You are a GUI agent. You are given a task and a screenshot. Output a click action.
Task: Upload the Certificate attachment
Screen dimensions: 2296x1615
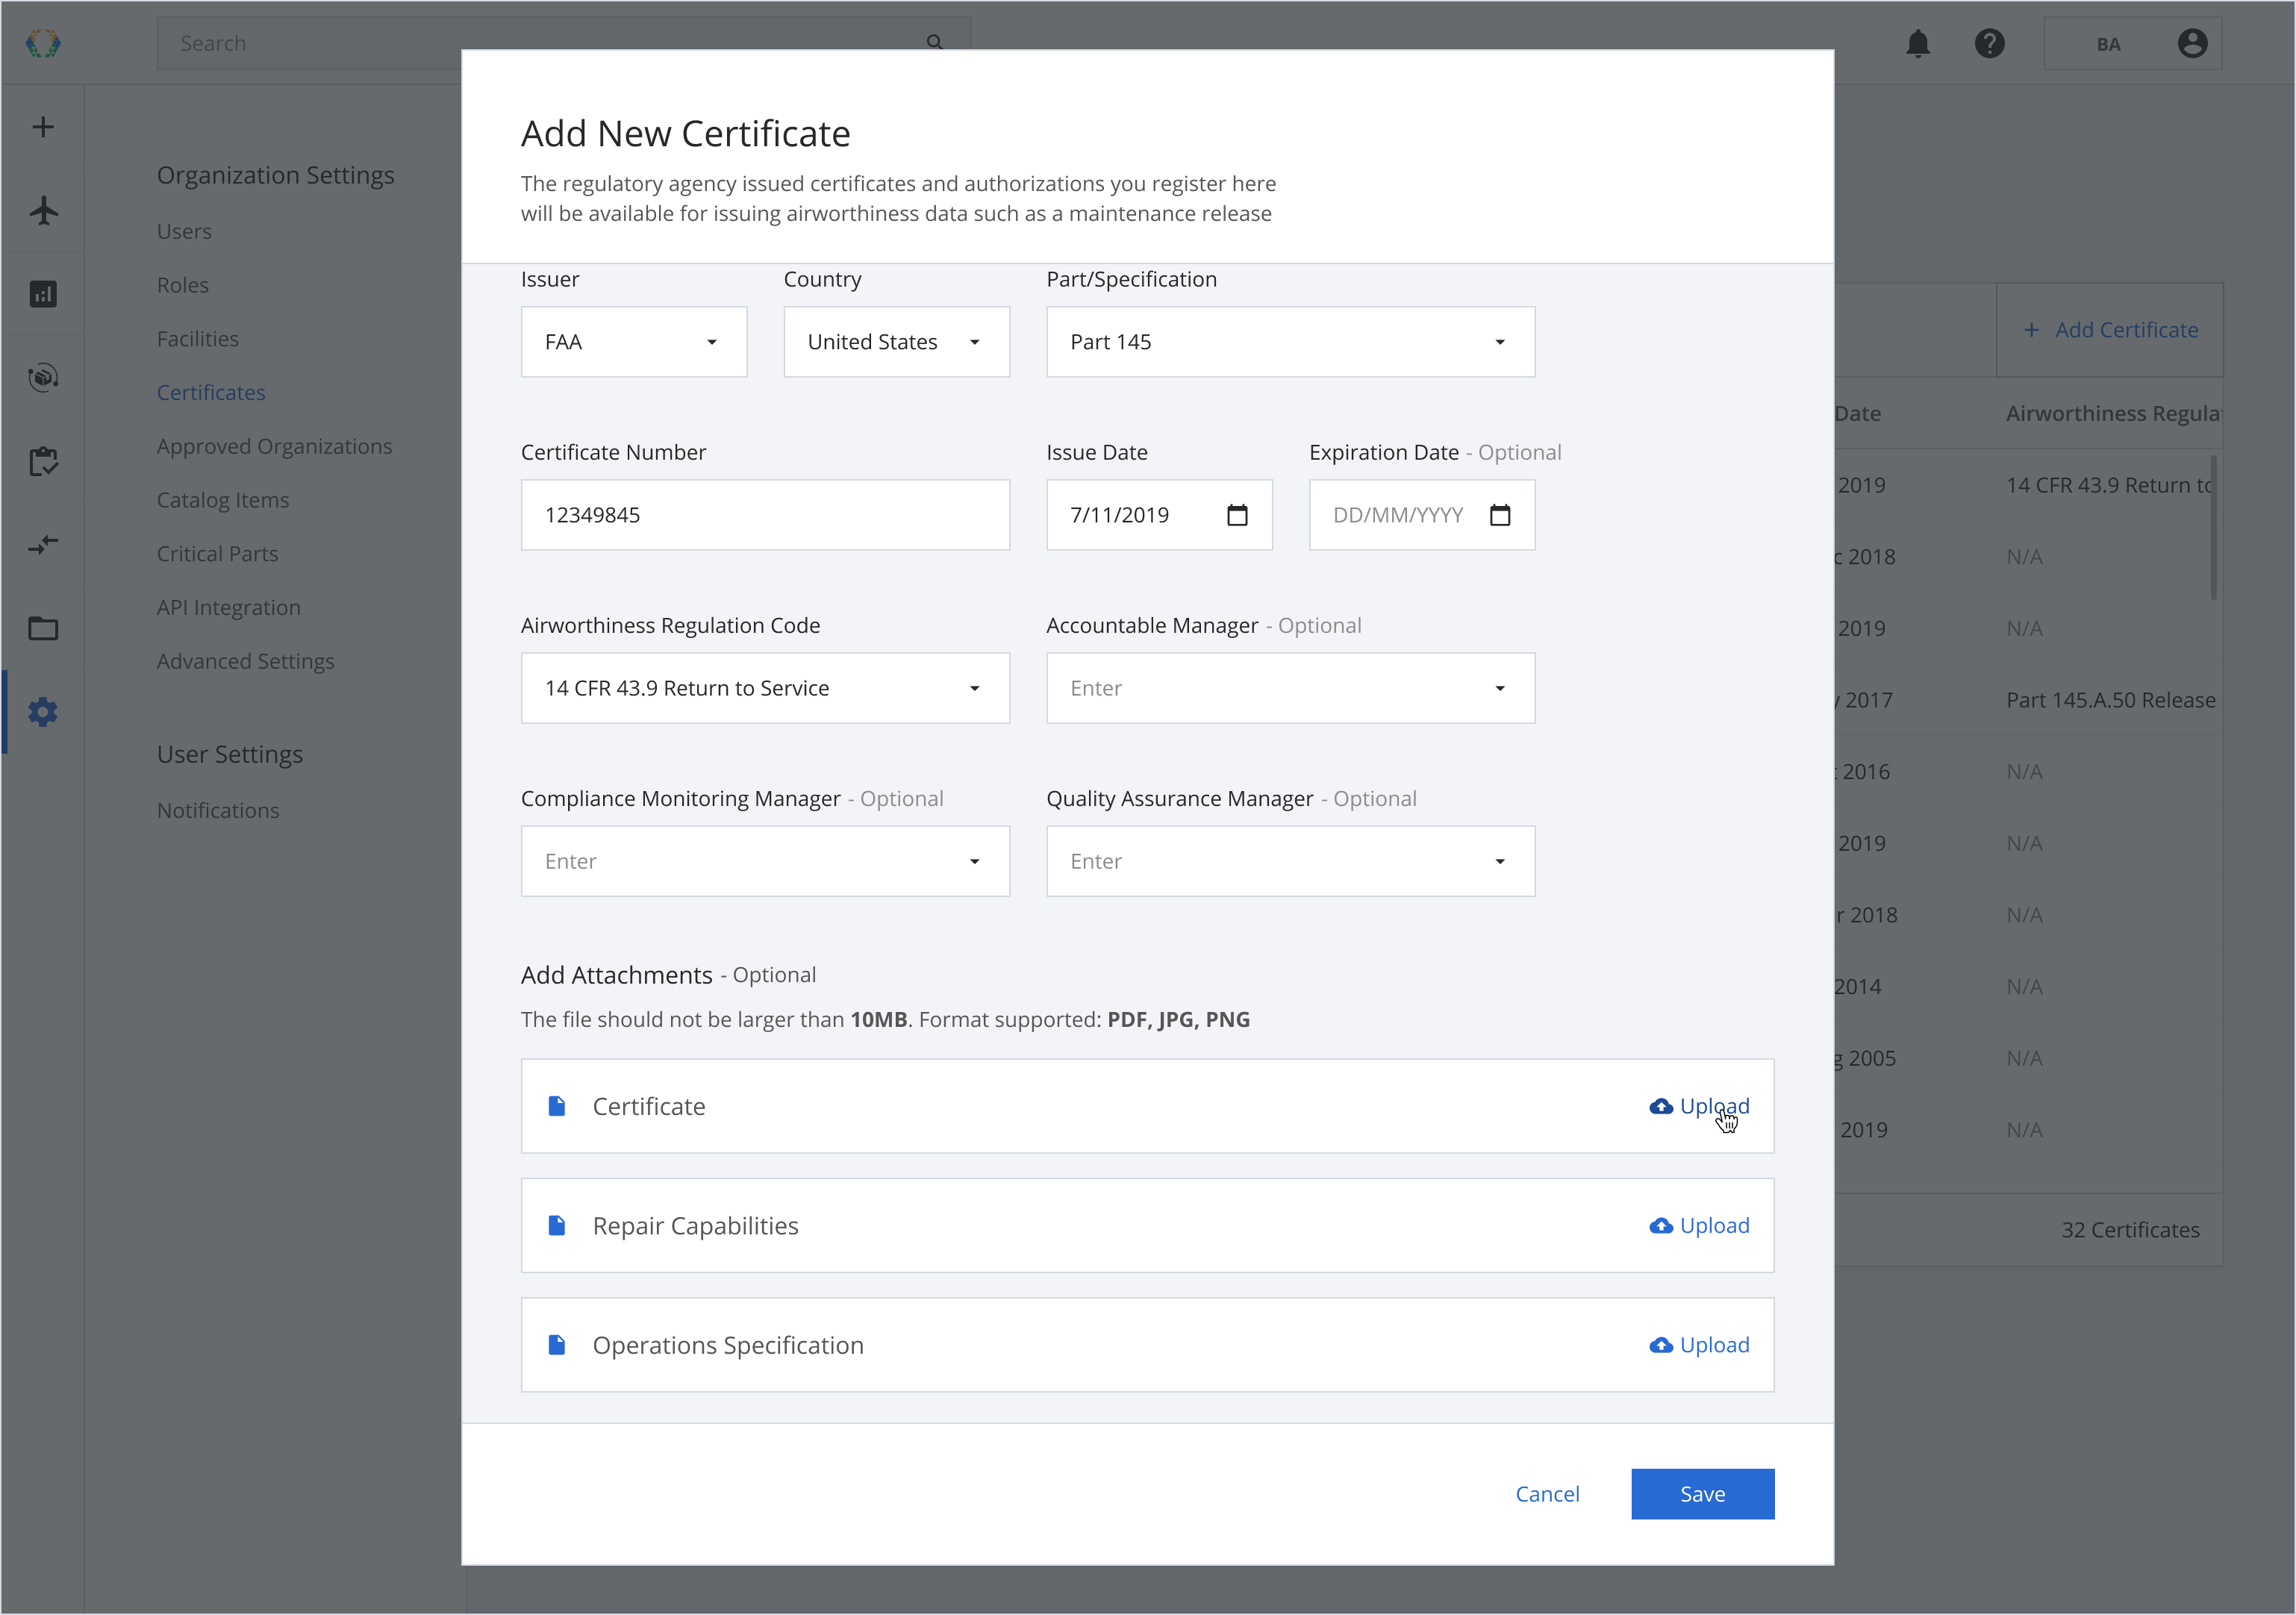[1699, 1106]
